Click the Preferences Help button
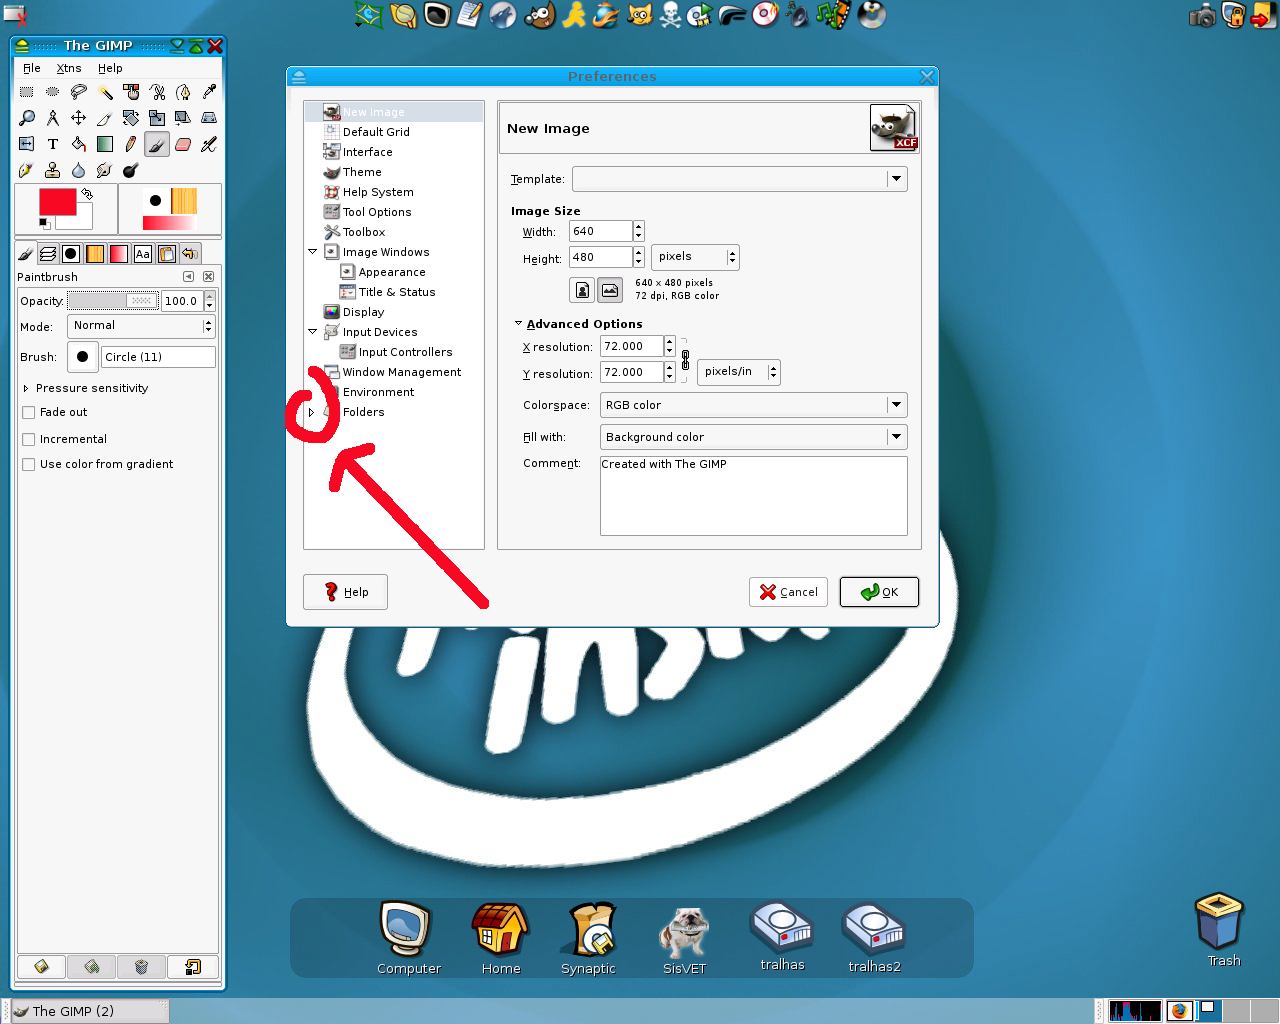The image size is (1280, 1024). tap(345, 592)
